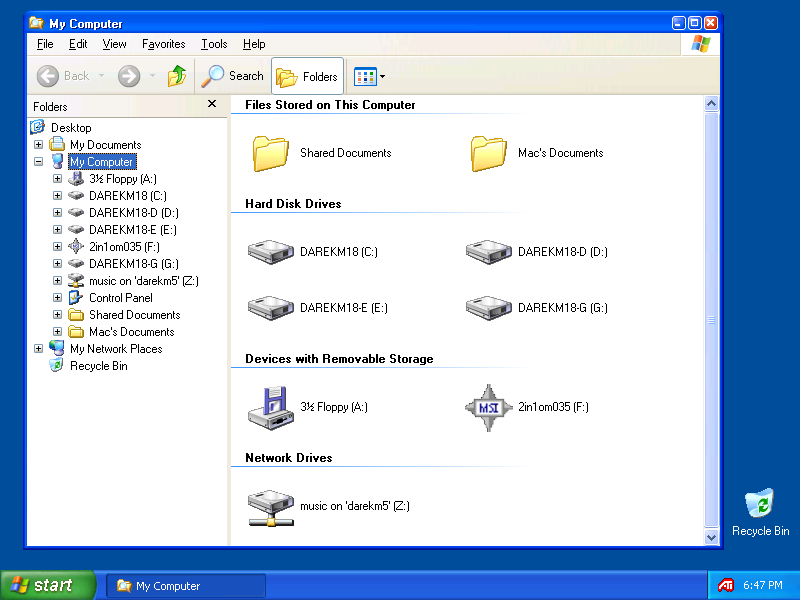
Task: Select the 3½ Floppy (A:) icon in main pane
Action: pos(271,408)
